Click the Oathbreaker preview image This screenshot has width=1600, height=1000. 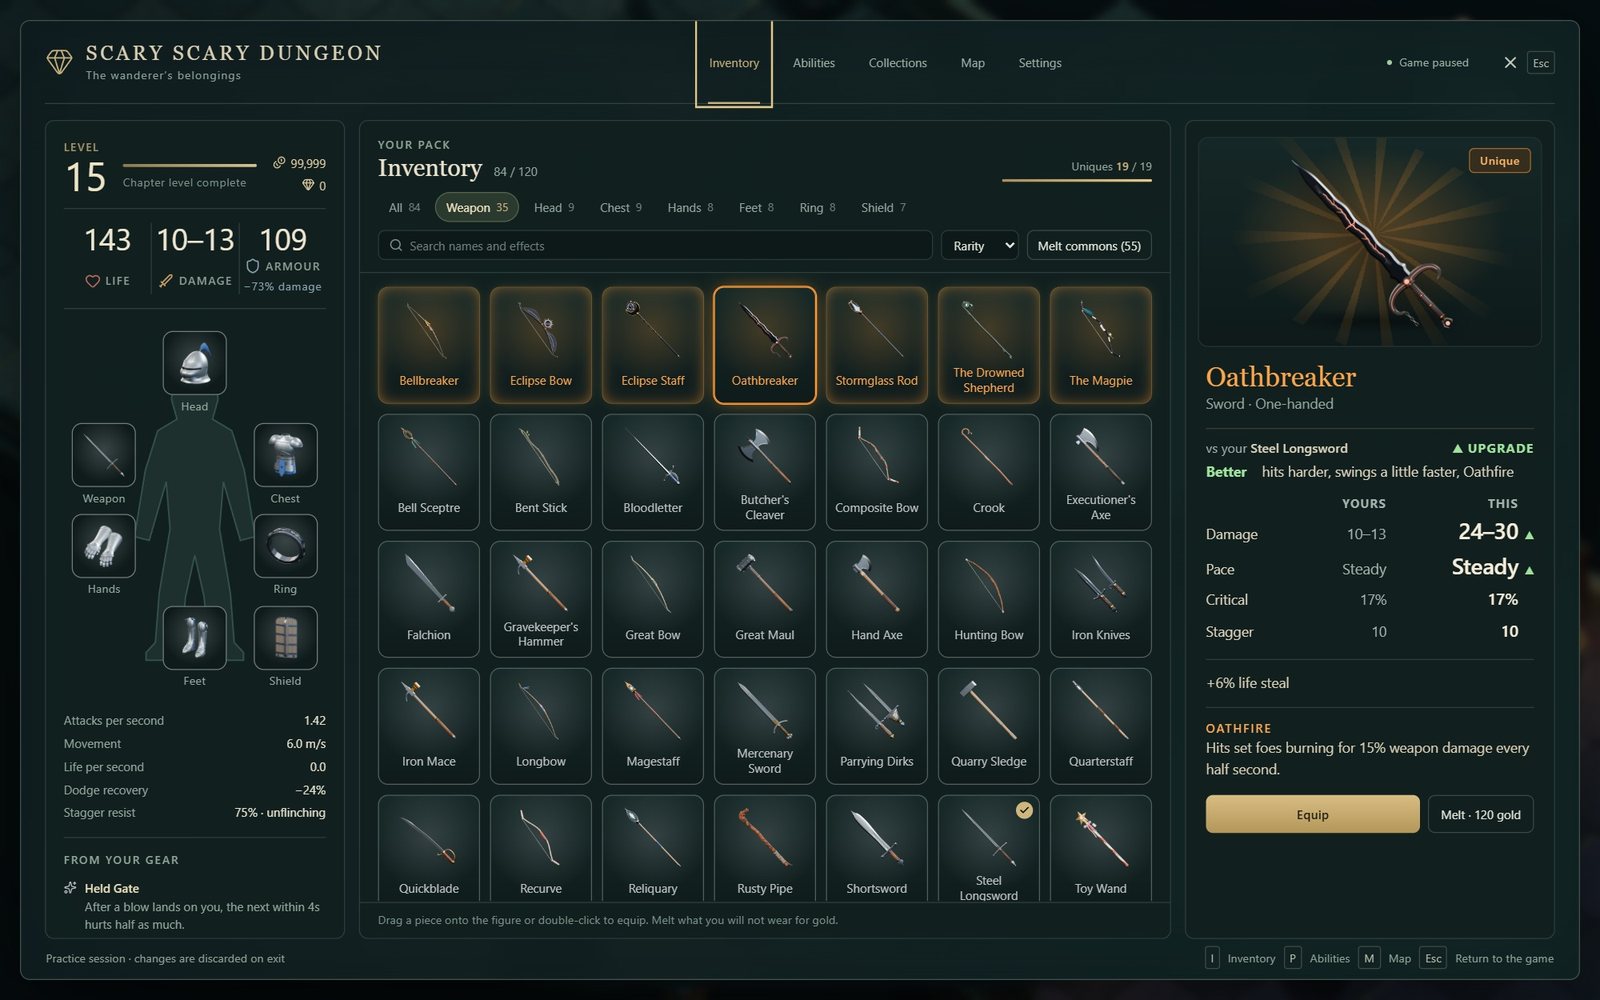(1370, 242)
